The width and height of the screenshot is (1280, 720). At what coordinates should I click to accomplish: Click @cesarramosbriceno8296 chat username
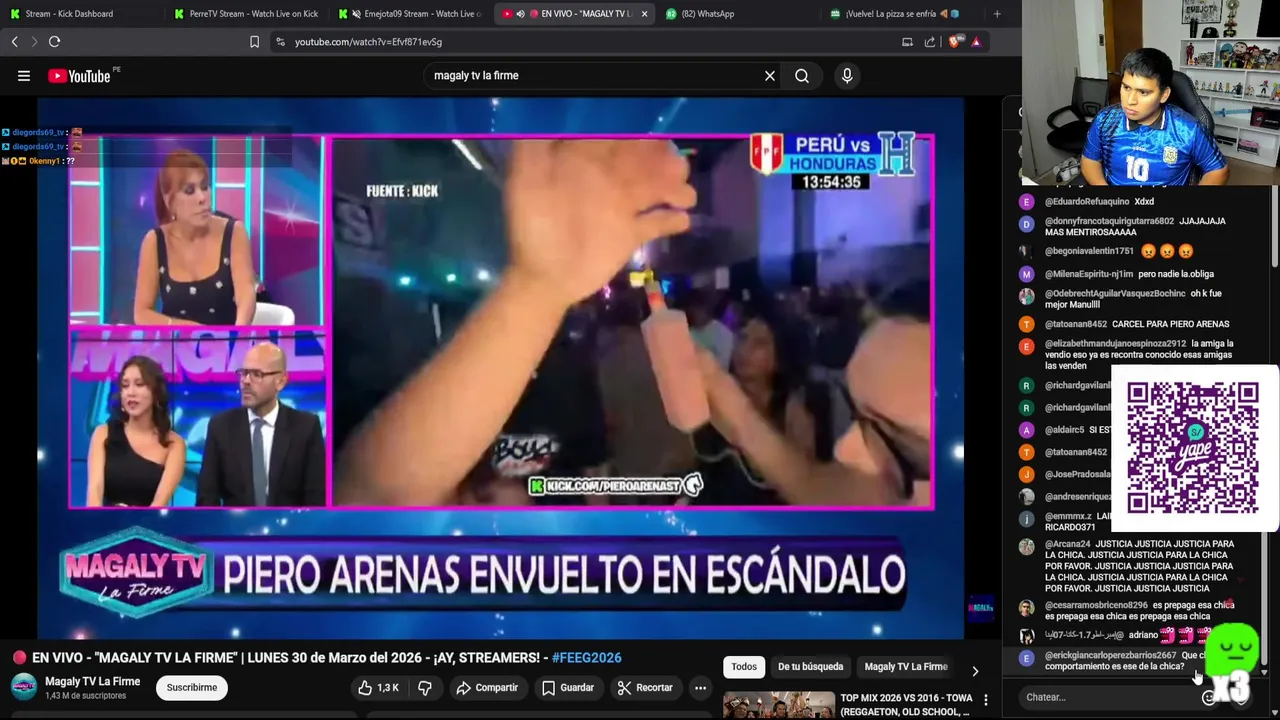click(x=1096, y=605)
